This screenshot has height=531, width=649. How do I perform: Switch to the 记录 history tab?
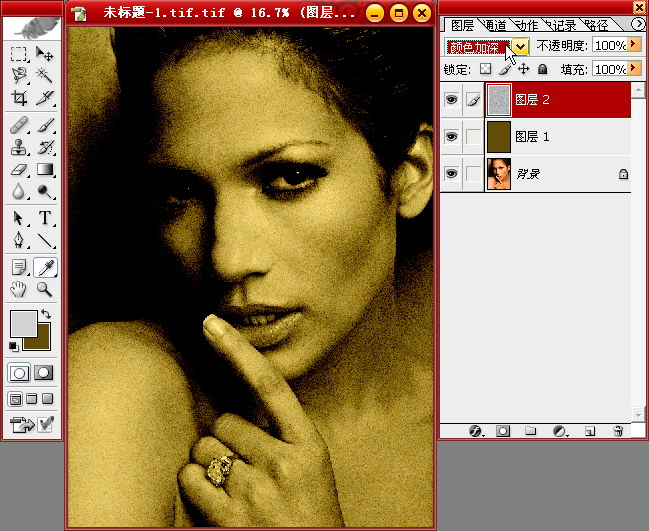pos(562,26)
